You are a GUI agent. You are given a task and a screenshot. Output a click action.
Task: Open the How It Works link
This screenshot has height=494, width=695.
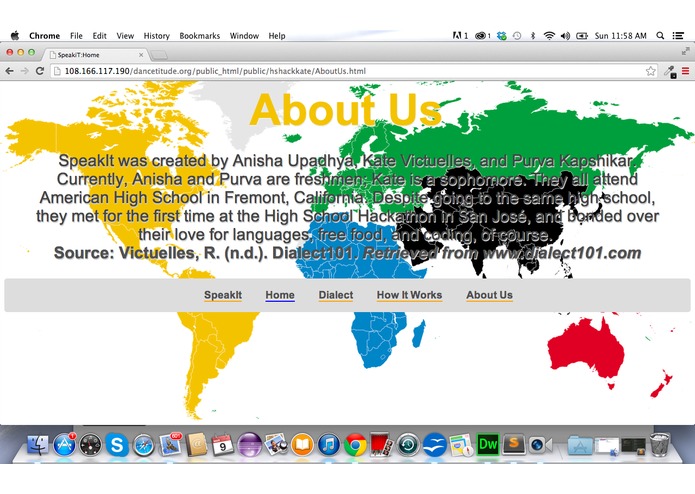(x=409, y=295)
